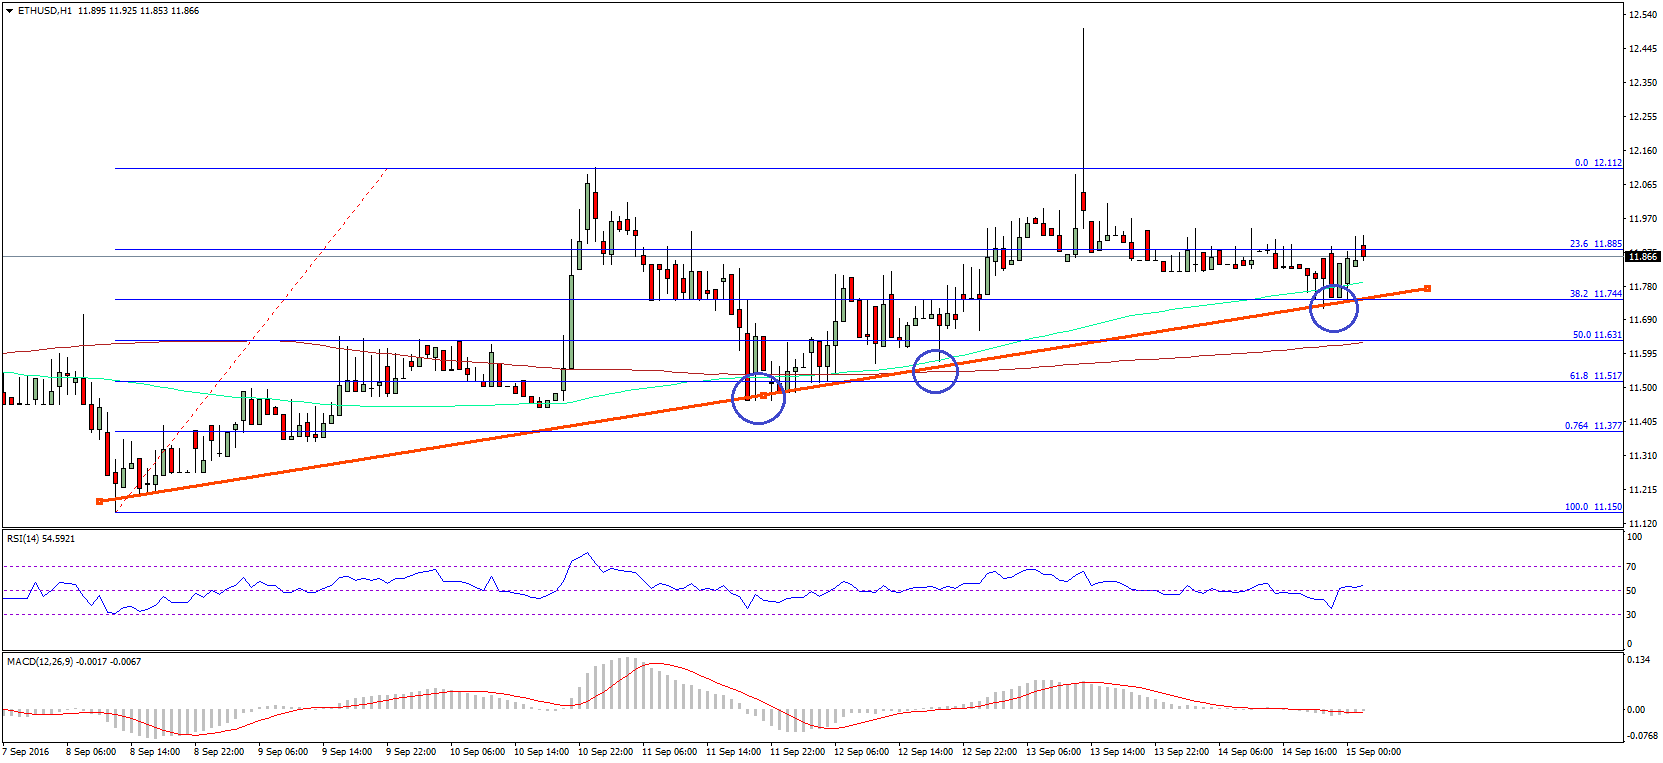Click the triangle arrow beside ETHUSD,H1
The width and height of the screenshot is (1663, 763).
pos(10,11)
